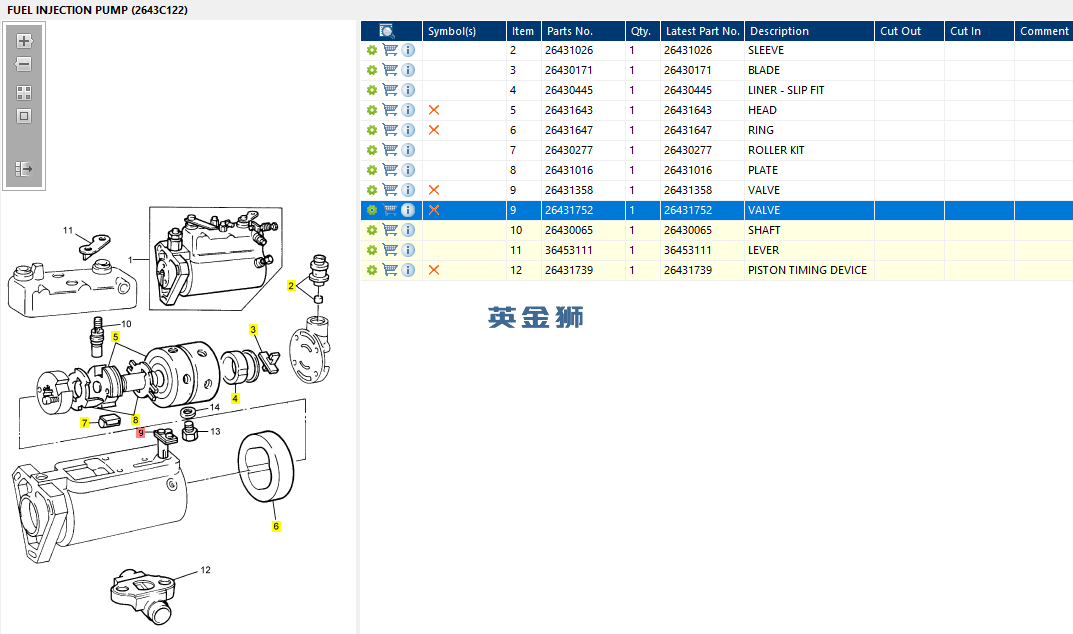This screenshot has width=1073, height=634.
Task: Open info for highlighted VALVE 26431752
Action: tap(408, 210)
